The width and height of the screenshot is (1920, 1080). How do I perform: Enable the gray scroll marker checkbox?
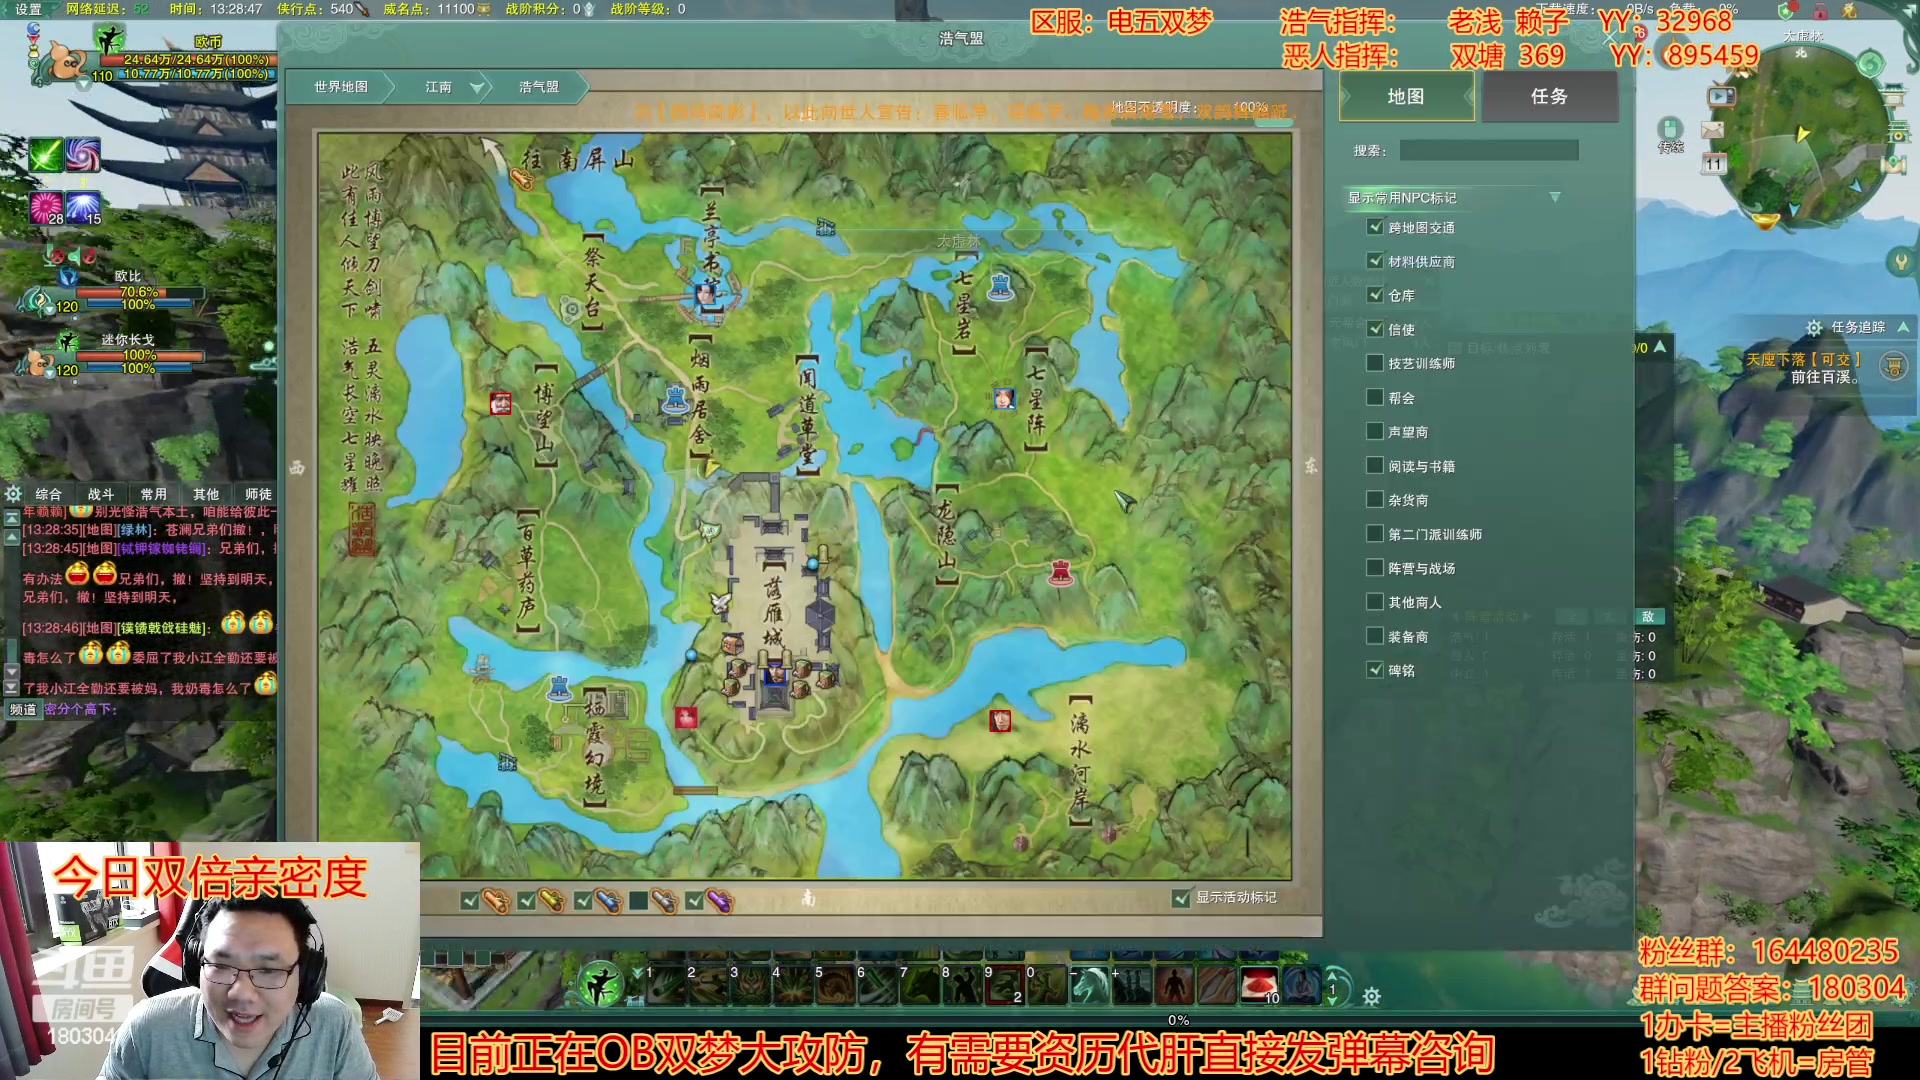coord(639,901)
